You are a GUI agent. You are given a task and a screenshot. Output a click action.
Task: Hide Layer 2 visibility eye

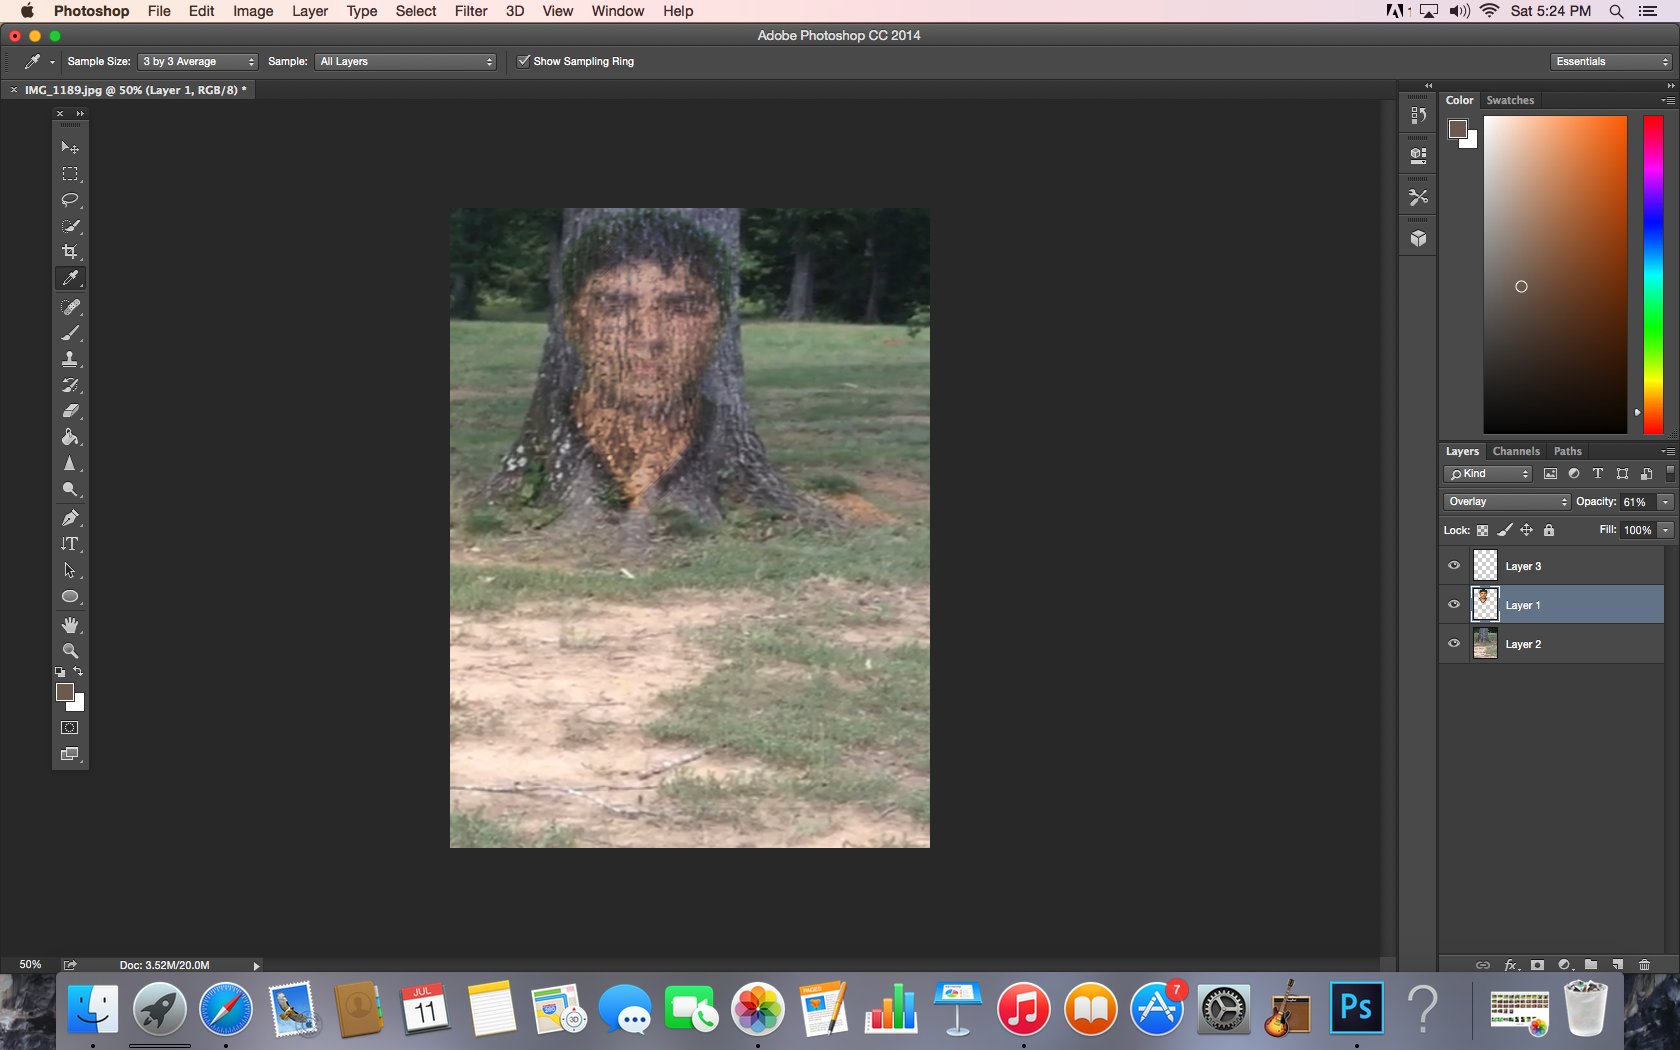[x=1454, y=643]
